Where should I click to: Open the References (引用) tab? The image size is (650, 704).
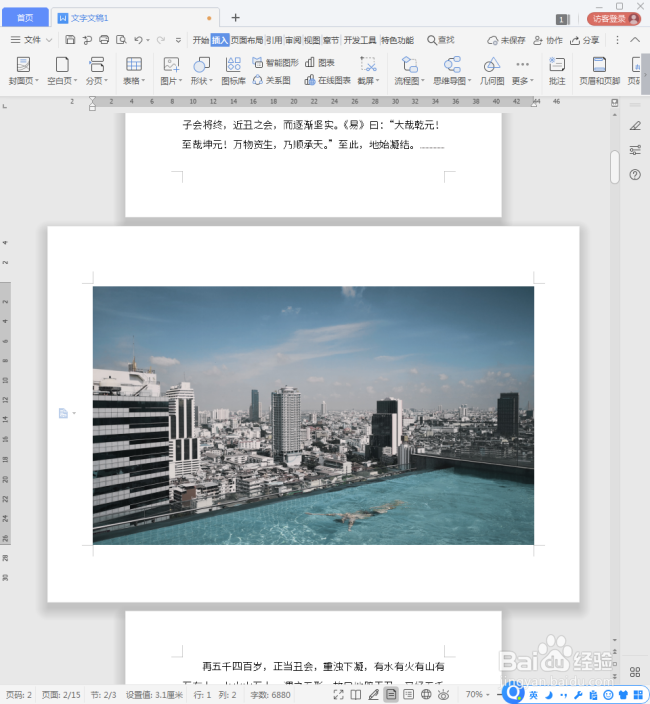pos(274,40)
